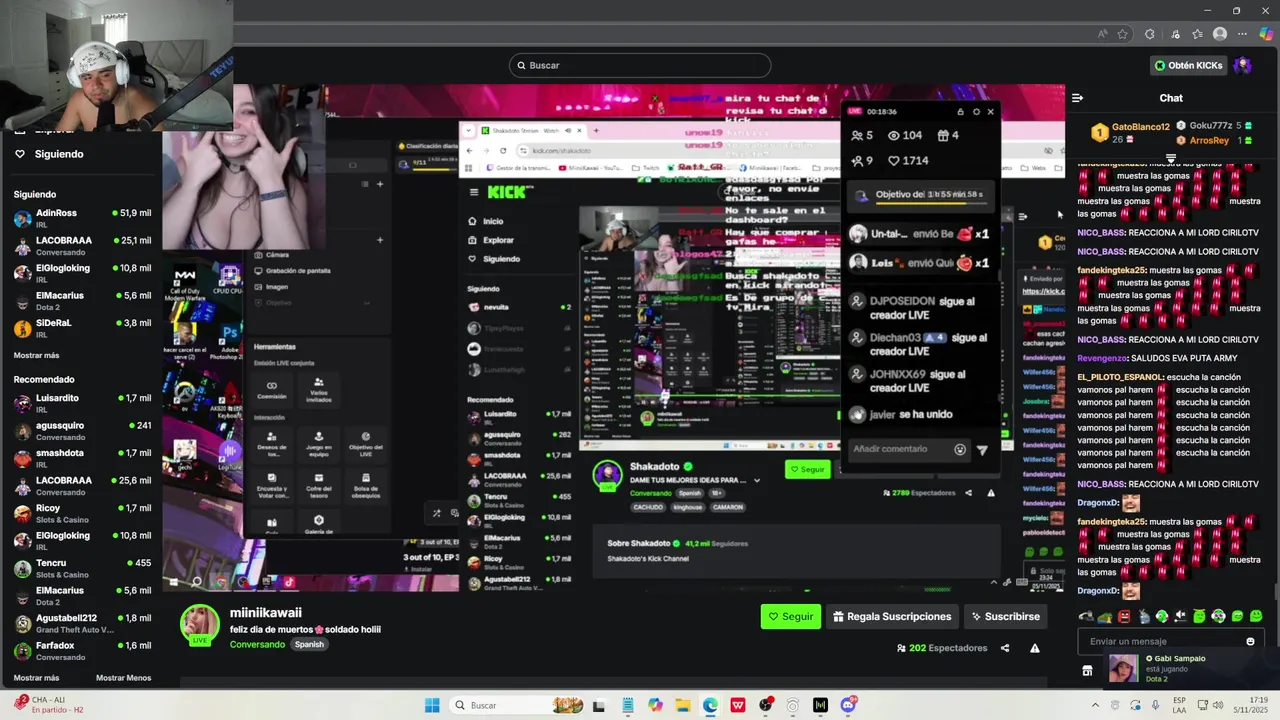
Task: Toggle the Read aloud icon in the address bar
Action: click(x=1103, y=34)
